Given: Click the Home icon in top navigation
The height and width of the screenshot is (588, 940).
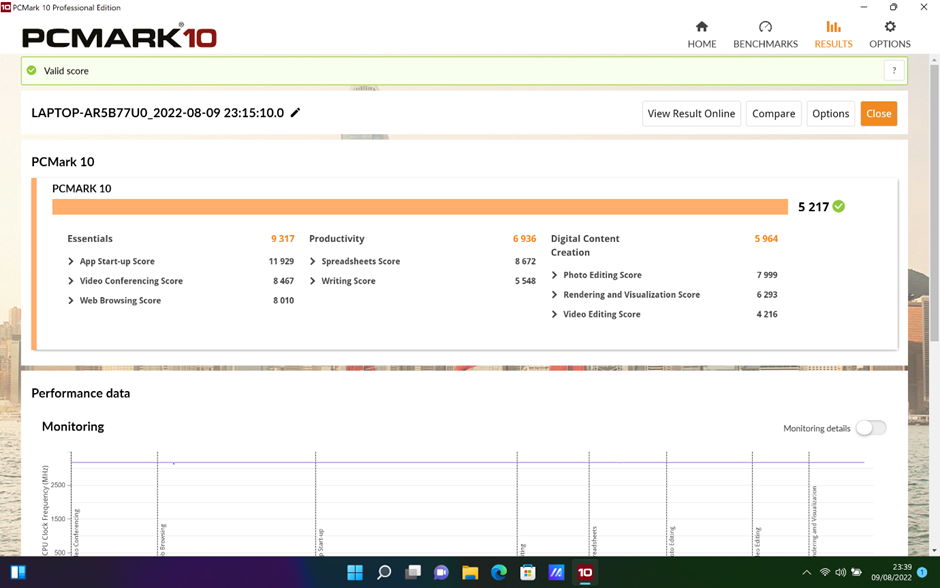Looking at the screenshot, I should click(x=701, y=27).
